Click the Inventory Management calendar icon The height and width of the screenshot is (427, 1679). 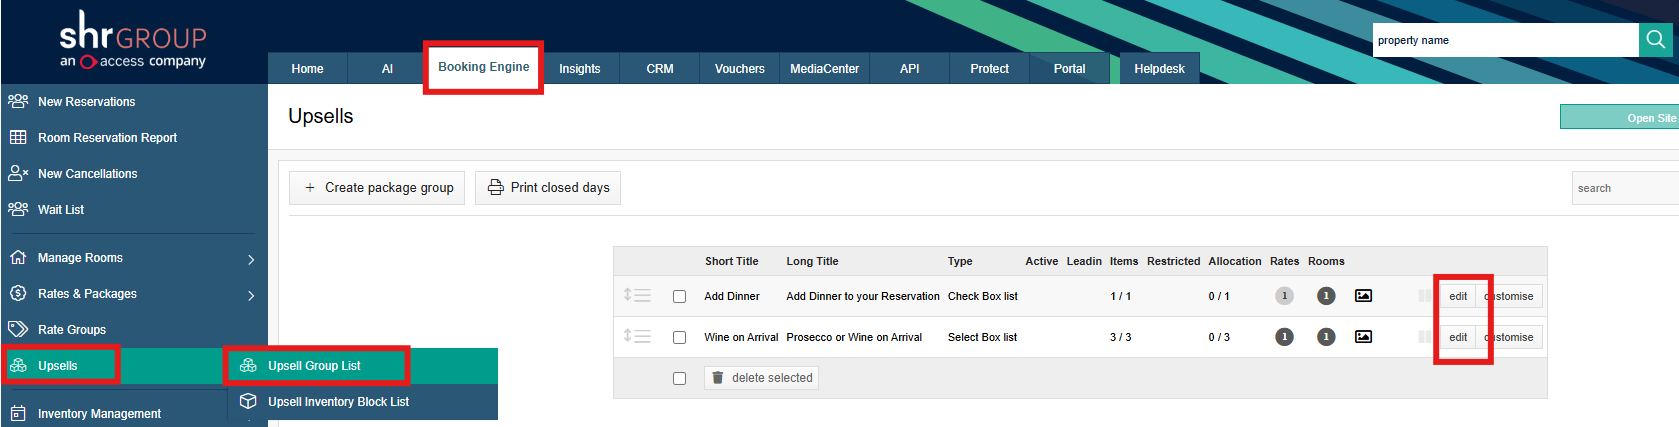[x=18, y=413]
